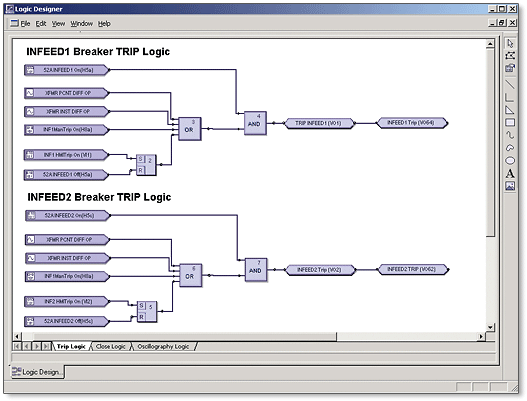527x401 pixels.
Task: Select SR latch block number 5
Action: [x=147, y=312]
